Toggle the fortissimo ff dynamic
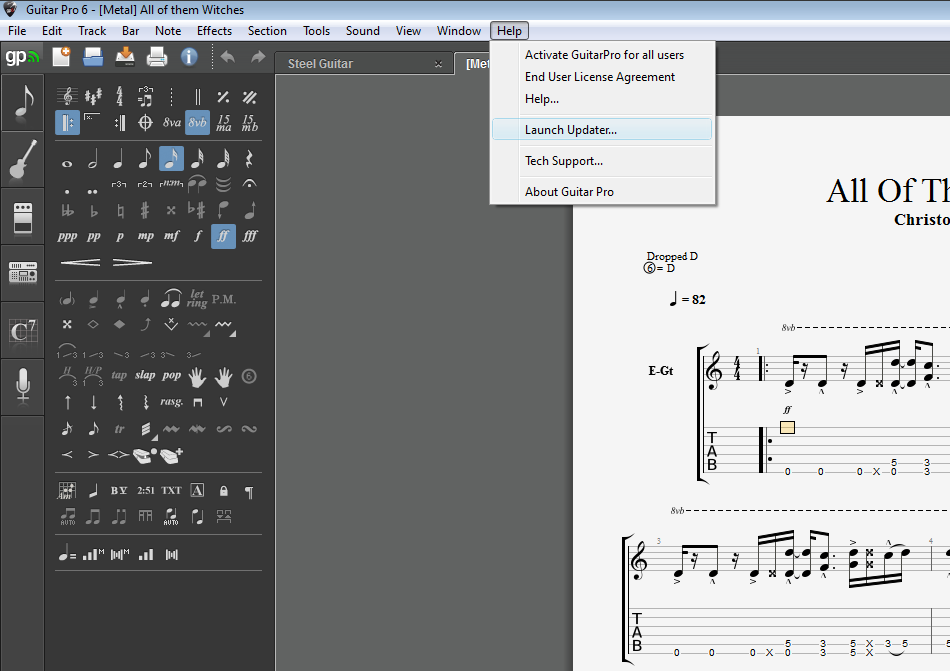 point(223,236)
